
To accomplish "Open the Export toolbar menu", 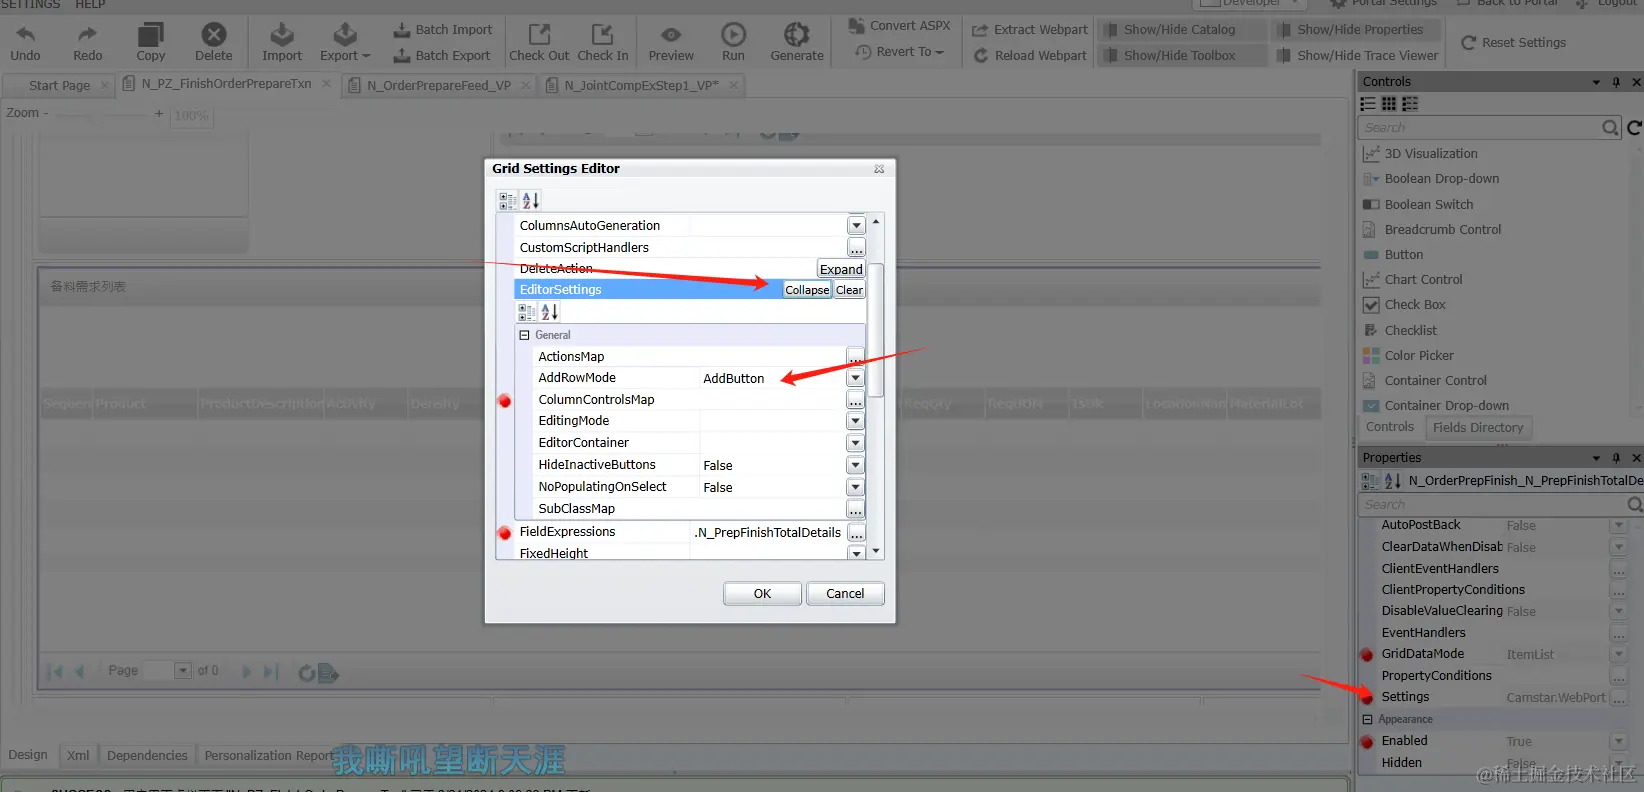I will pyautogui.click(x=345, y=43).
